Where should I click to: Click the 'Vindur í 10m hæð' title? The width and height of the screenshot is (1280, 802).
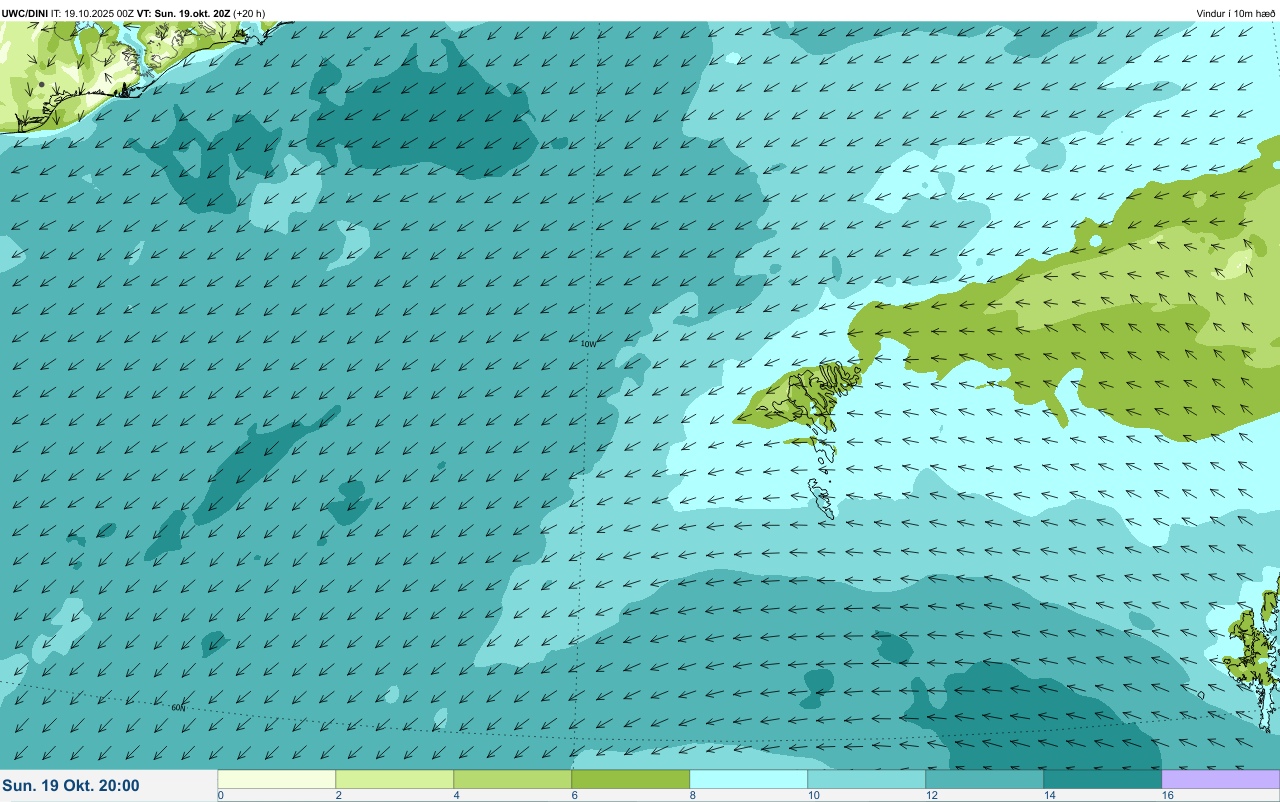tap(1236, 14)
